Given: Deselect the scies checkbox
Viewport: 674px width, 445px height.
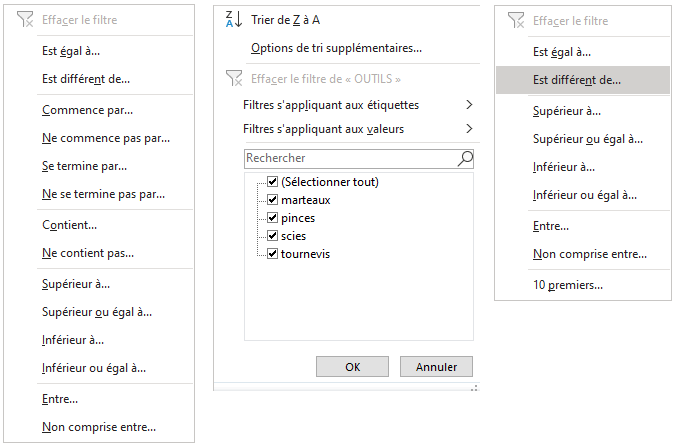Looking at the screenshot, I should tap(273, 236).
